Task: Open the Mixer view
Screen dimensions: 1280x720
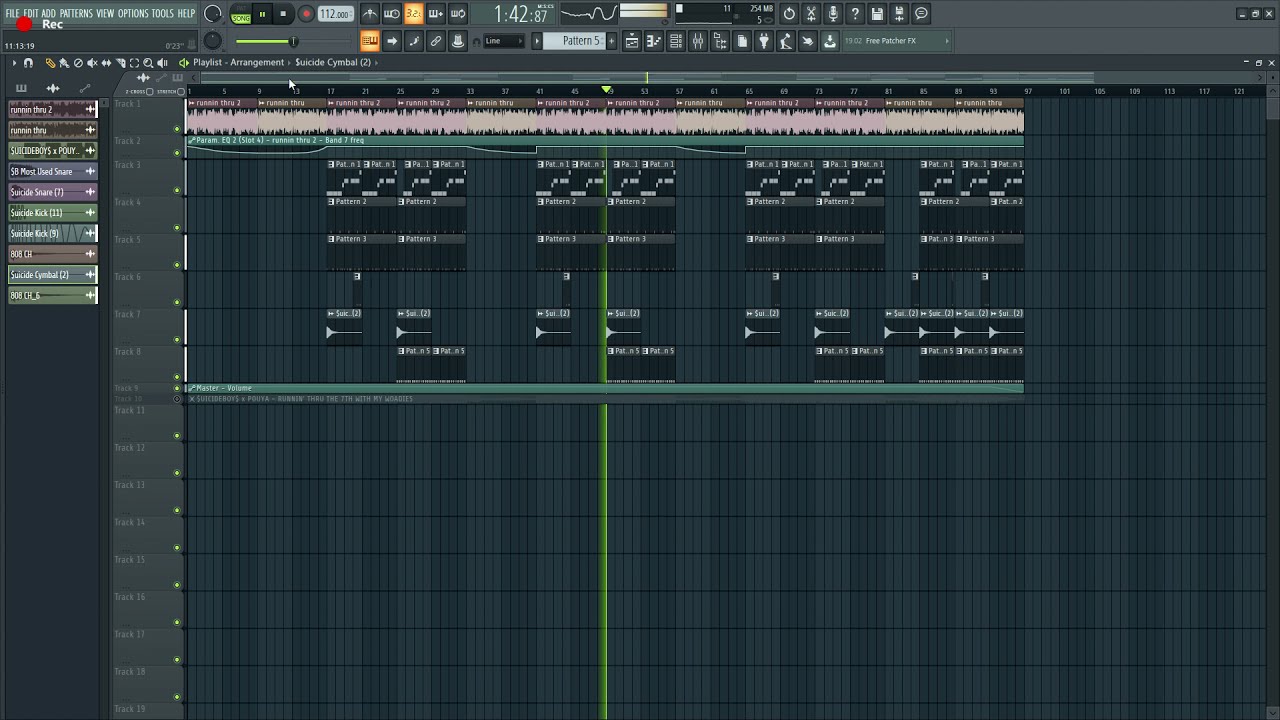Action: [698, 41]
